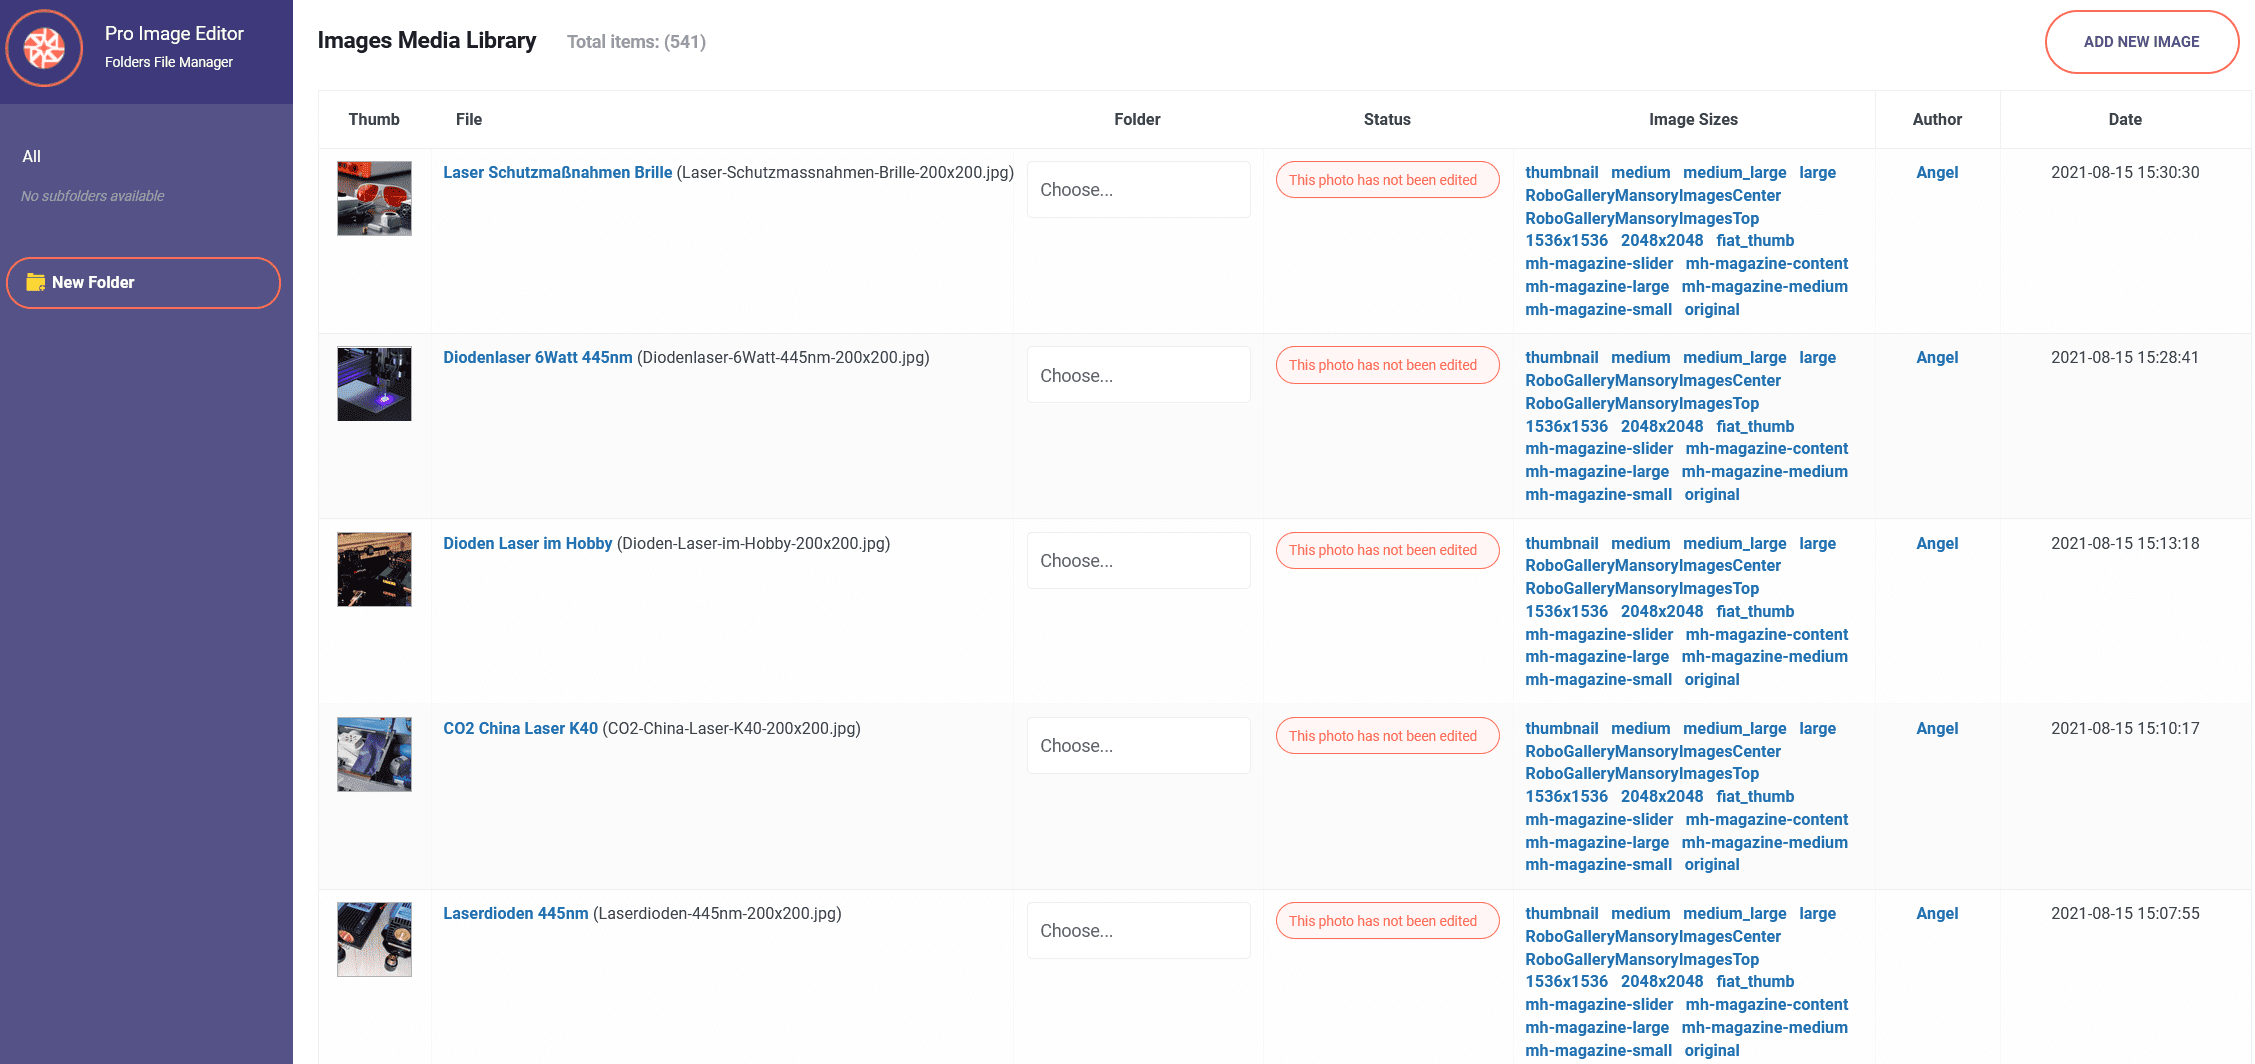Open folder chooser for Diodenlaser 6Watt 445nm

(1138, 375)
